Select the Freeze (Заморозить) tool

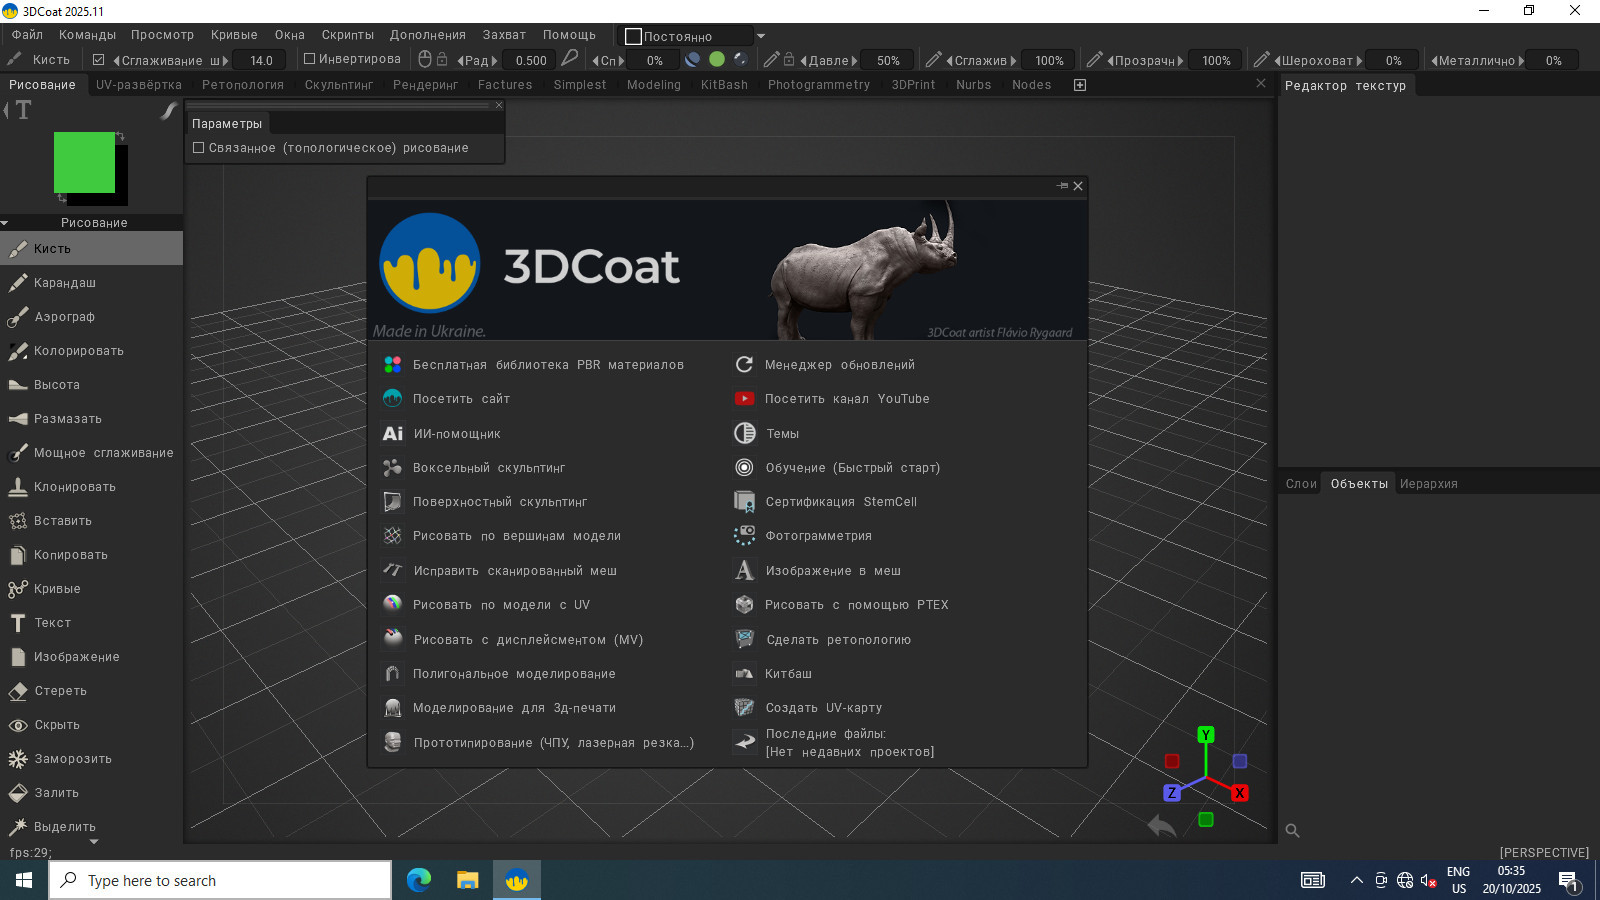point(72,759)
